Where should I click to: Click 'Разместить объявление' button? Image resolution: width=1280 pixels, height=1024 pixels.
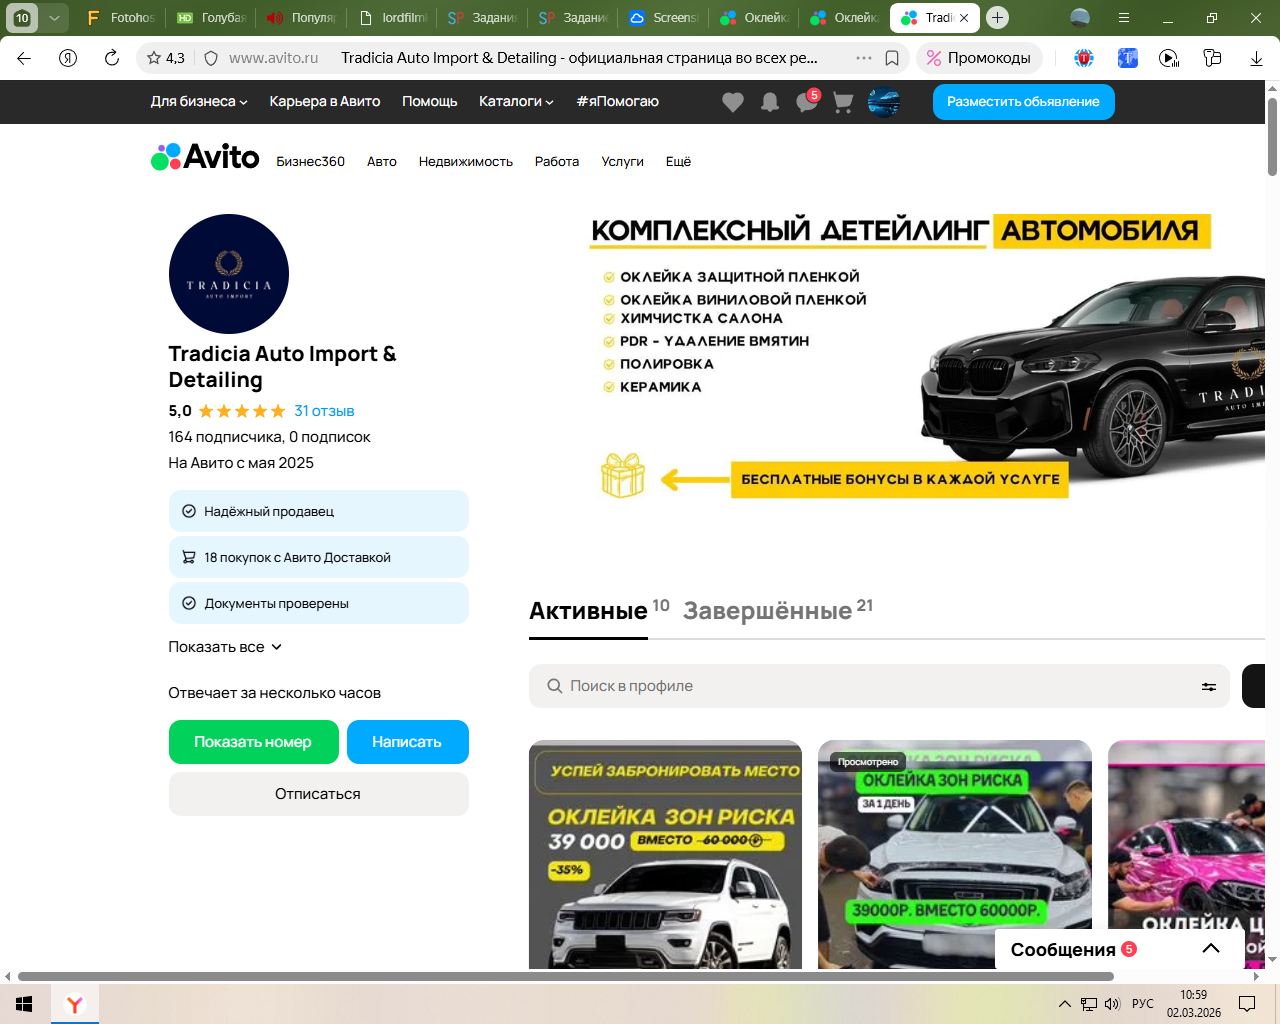[x=1023, y=102]
